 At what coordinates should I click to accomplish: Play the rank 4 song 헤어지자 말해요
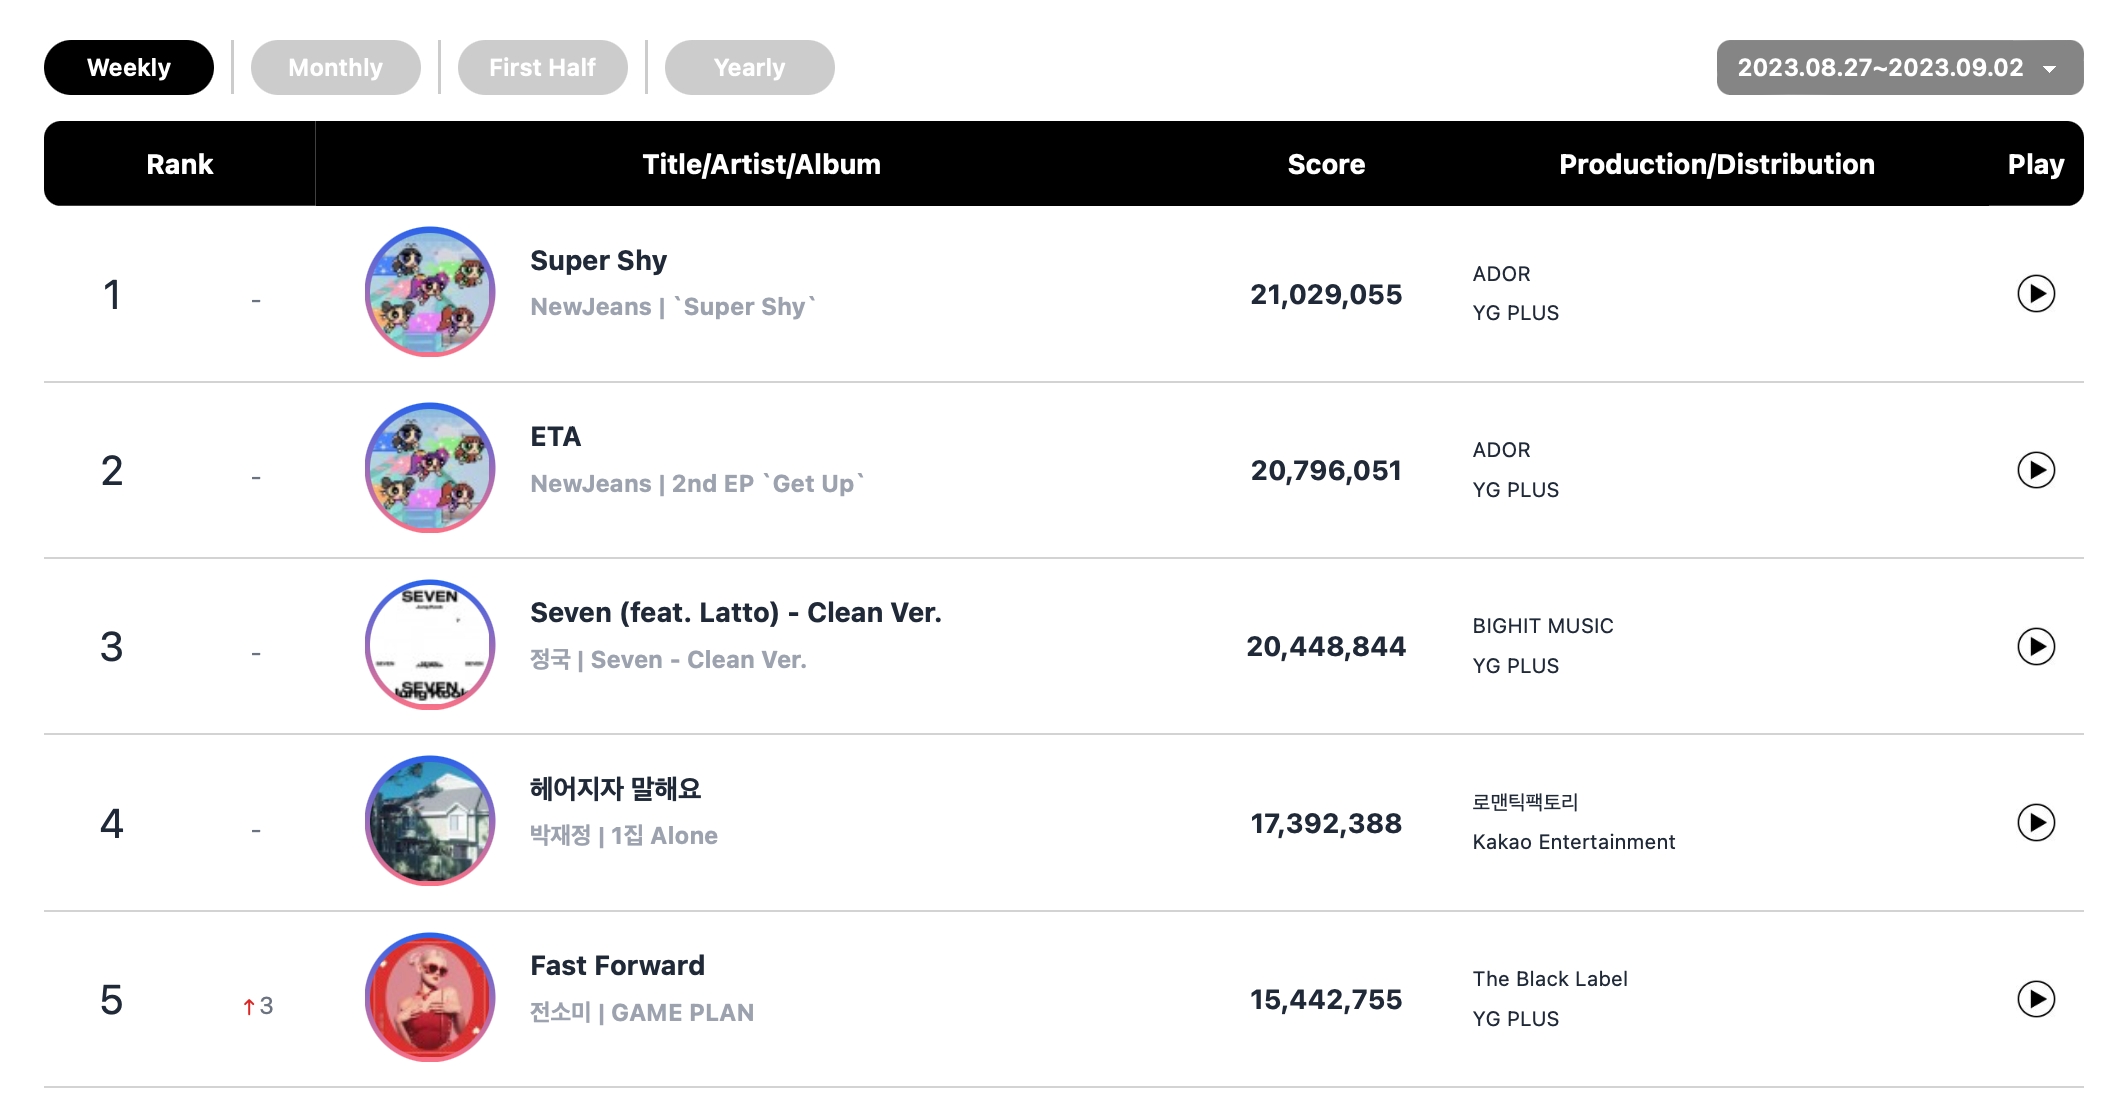pos(2035,823)
